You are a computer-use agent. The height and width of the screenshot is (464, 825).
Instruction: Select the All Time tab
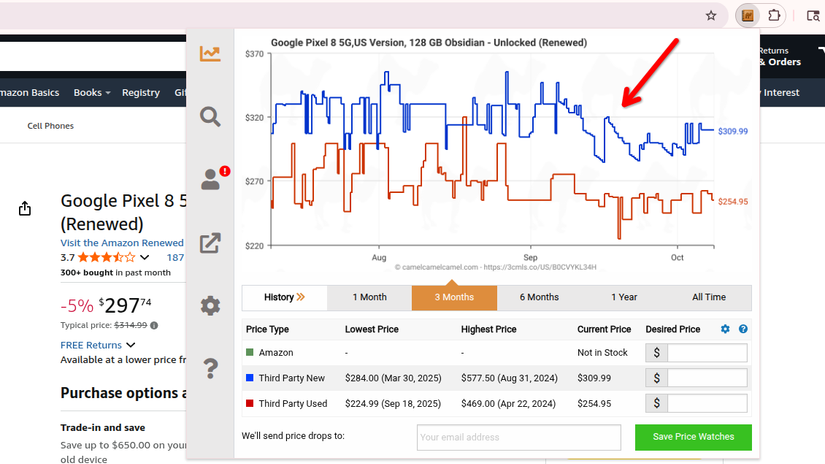click(x=708, y=297)
